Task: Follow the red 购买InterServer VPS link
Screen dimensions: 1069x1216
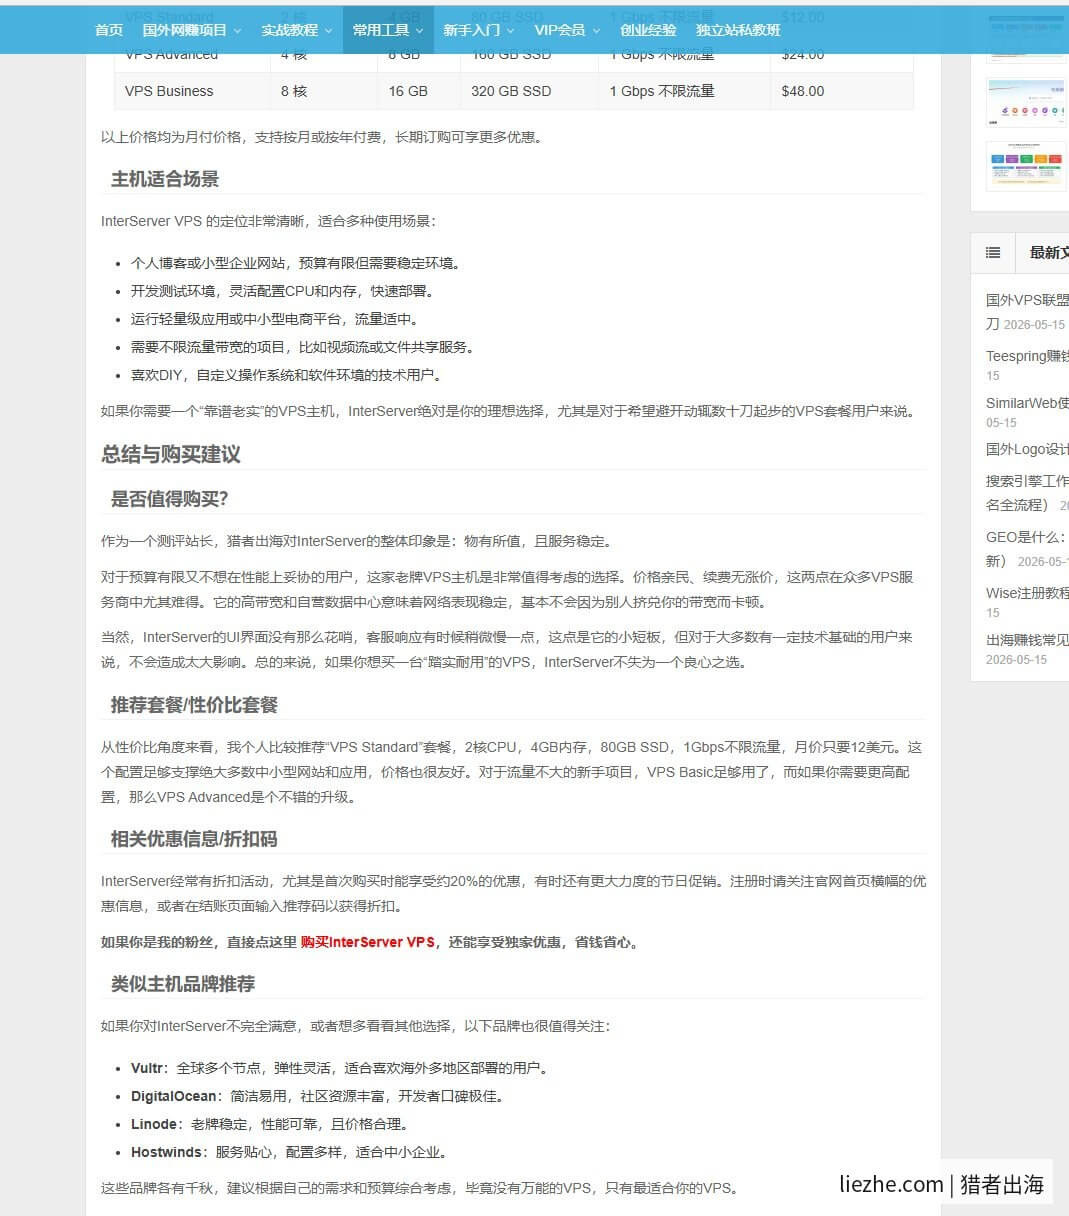Action: (x=367, y=942)
